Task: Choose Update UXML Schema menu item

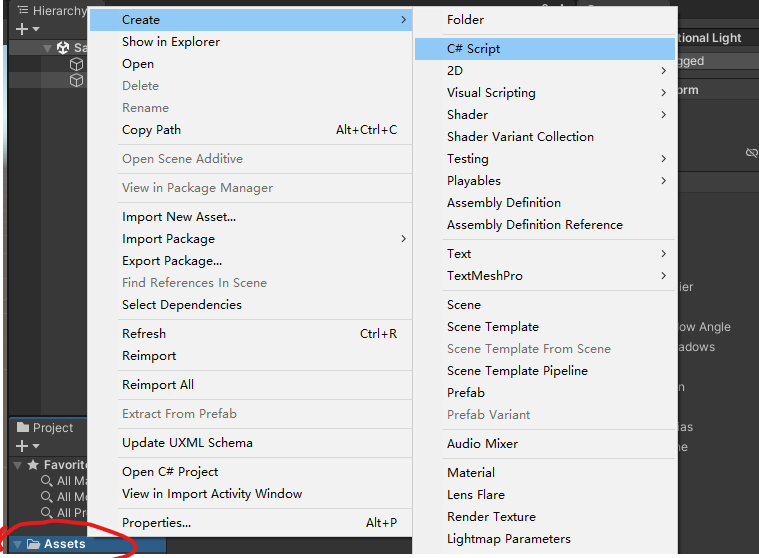Action: point(251,443)
